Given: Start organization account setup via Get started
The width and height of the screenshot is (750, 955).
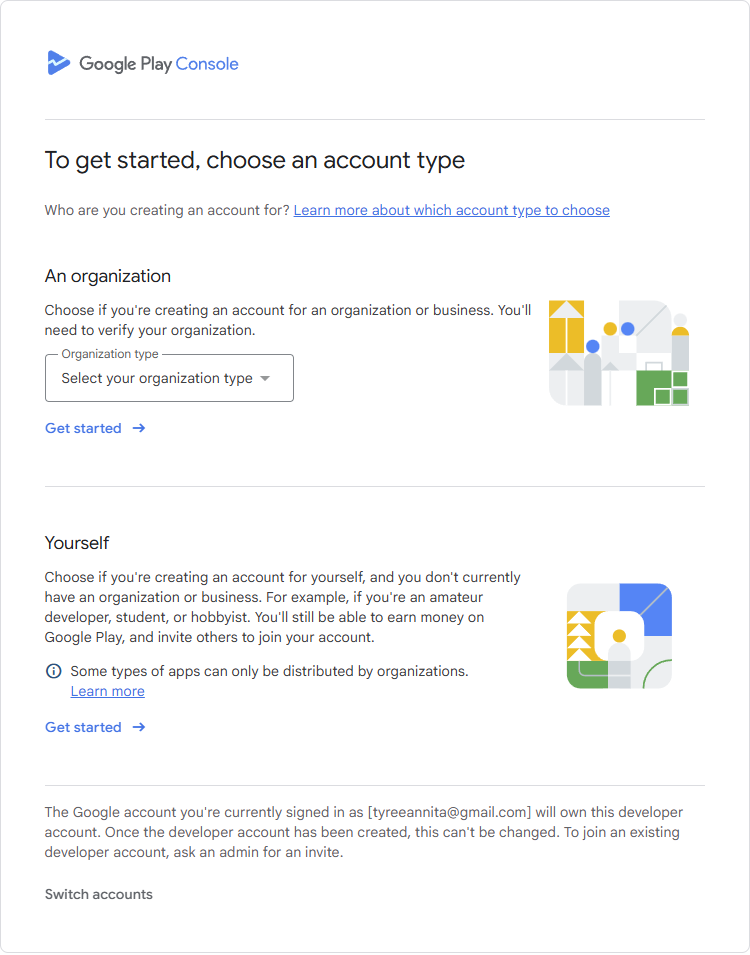Looking at the screenshot, I should (83, 428).
